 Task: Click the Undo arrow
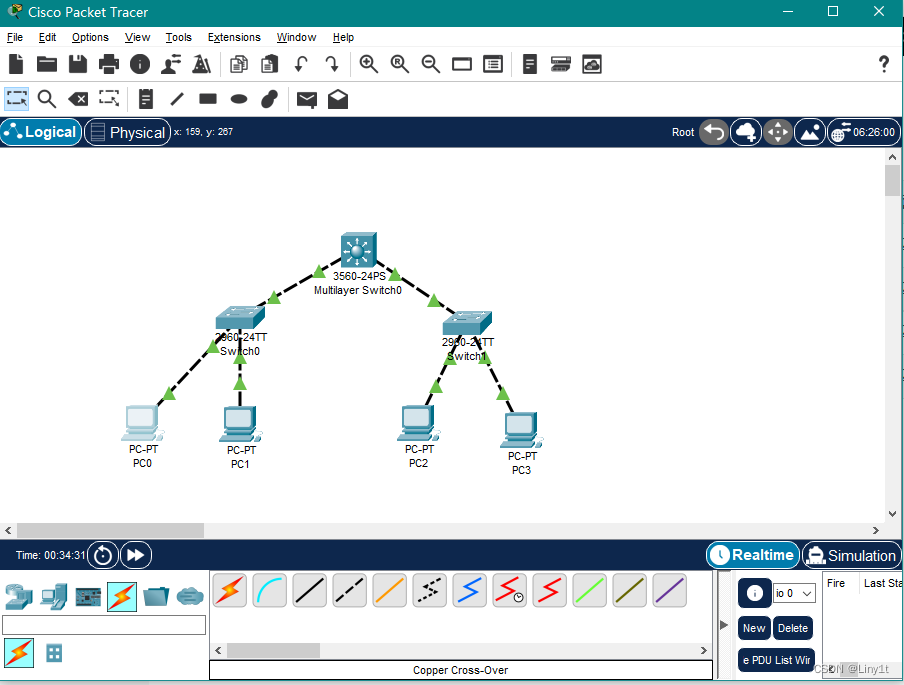300,64
